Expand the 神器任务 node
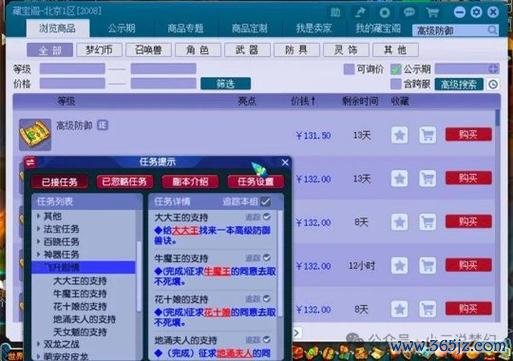The image size is (513, 361). coord(39,254)
